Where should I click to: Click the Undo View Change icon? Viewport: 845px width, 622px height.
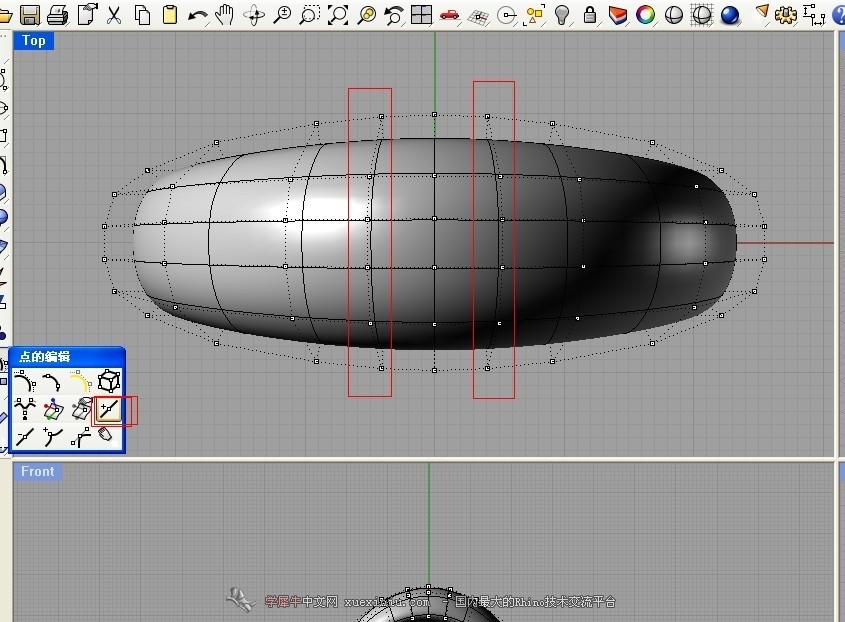393,15
